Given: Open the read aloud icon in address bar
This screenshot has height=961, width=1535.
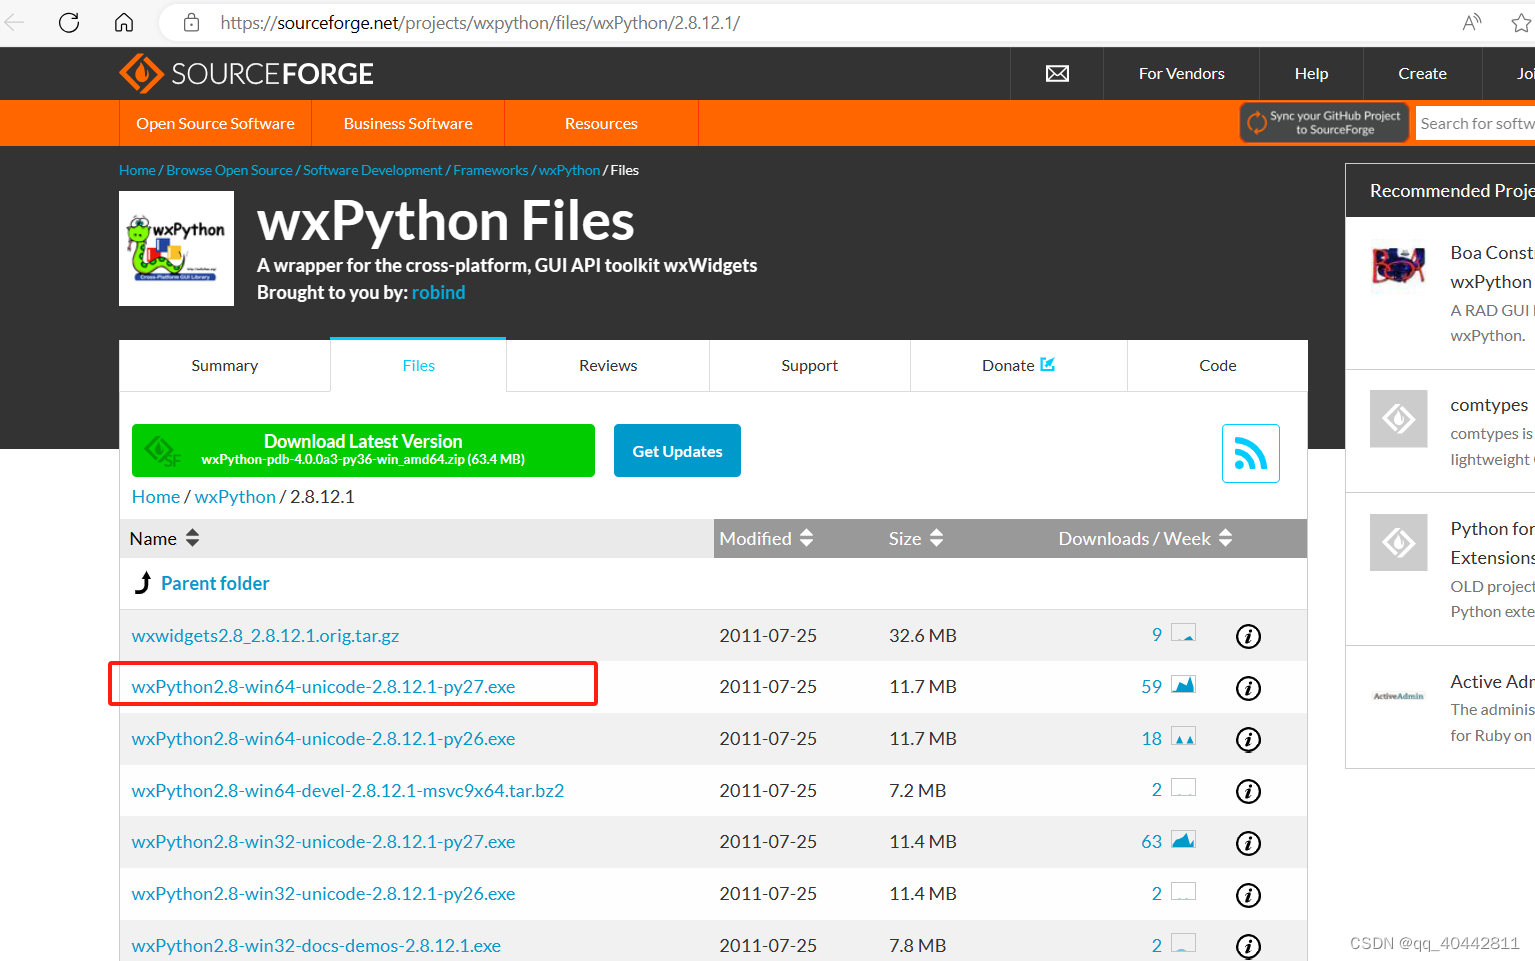Looking at the screenshot, I should click(1472, 22).
